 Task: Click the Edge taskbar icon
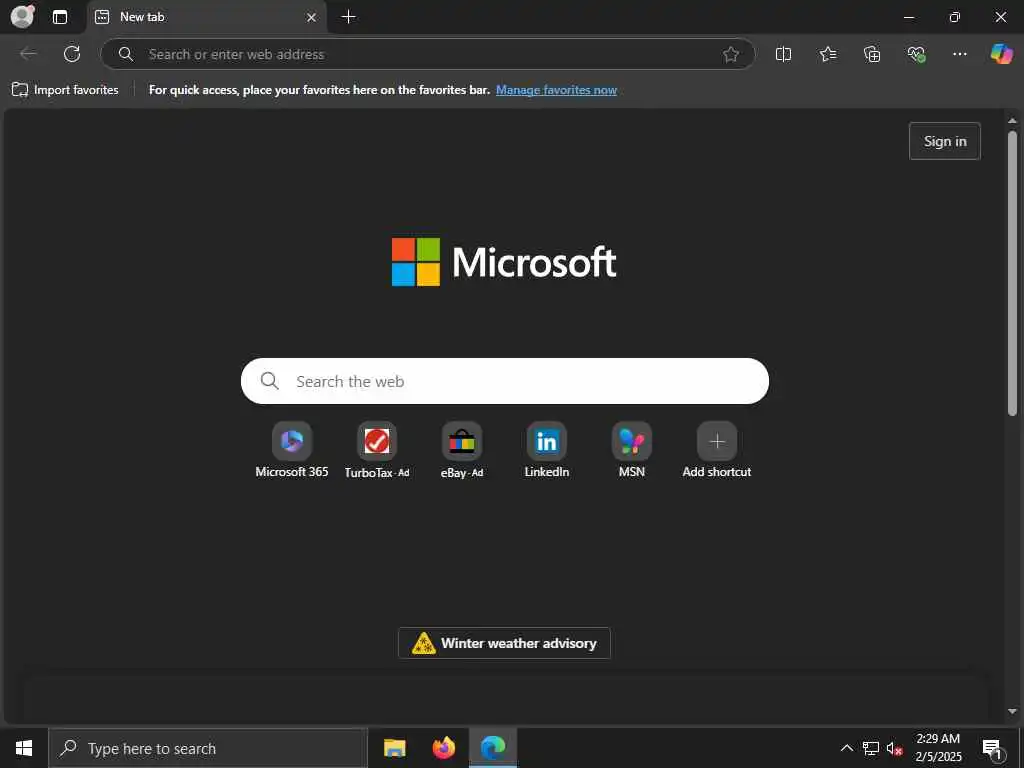(x=493, y=748)
